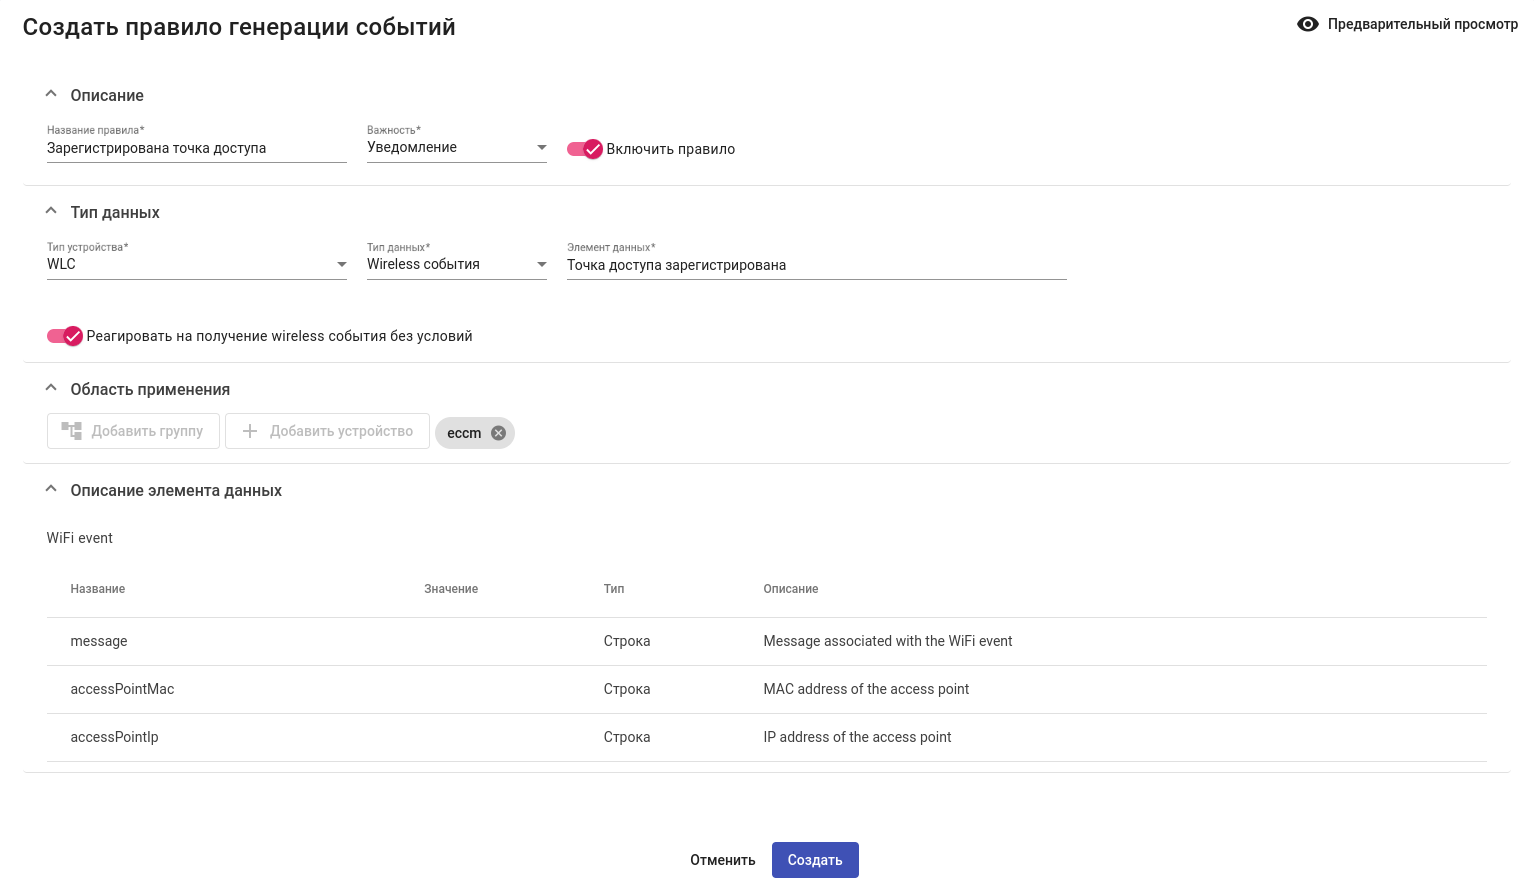This screenshot has height=884, width=1534.
Task: Select the message table row
Action: pos(766,641)
